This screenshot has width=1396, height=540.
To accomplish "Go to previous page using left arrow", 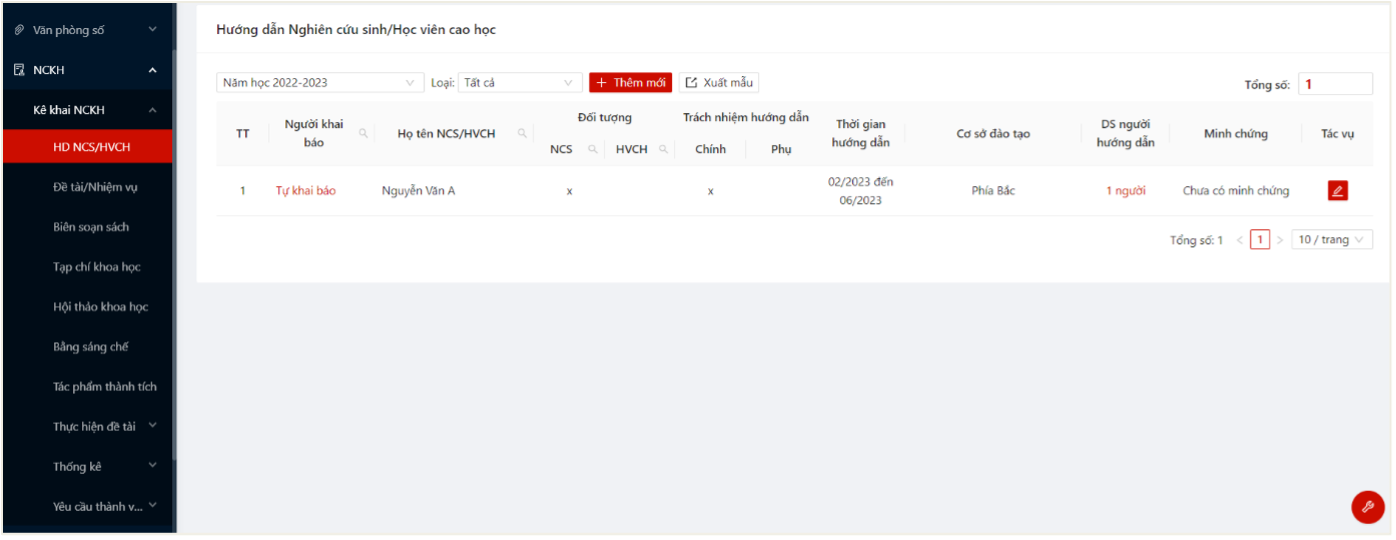I will (x=1240, y=240).
